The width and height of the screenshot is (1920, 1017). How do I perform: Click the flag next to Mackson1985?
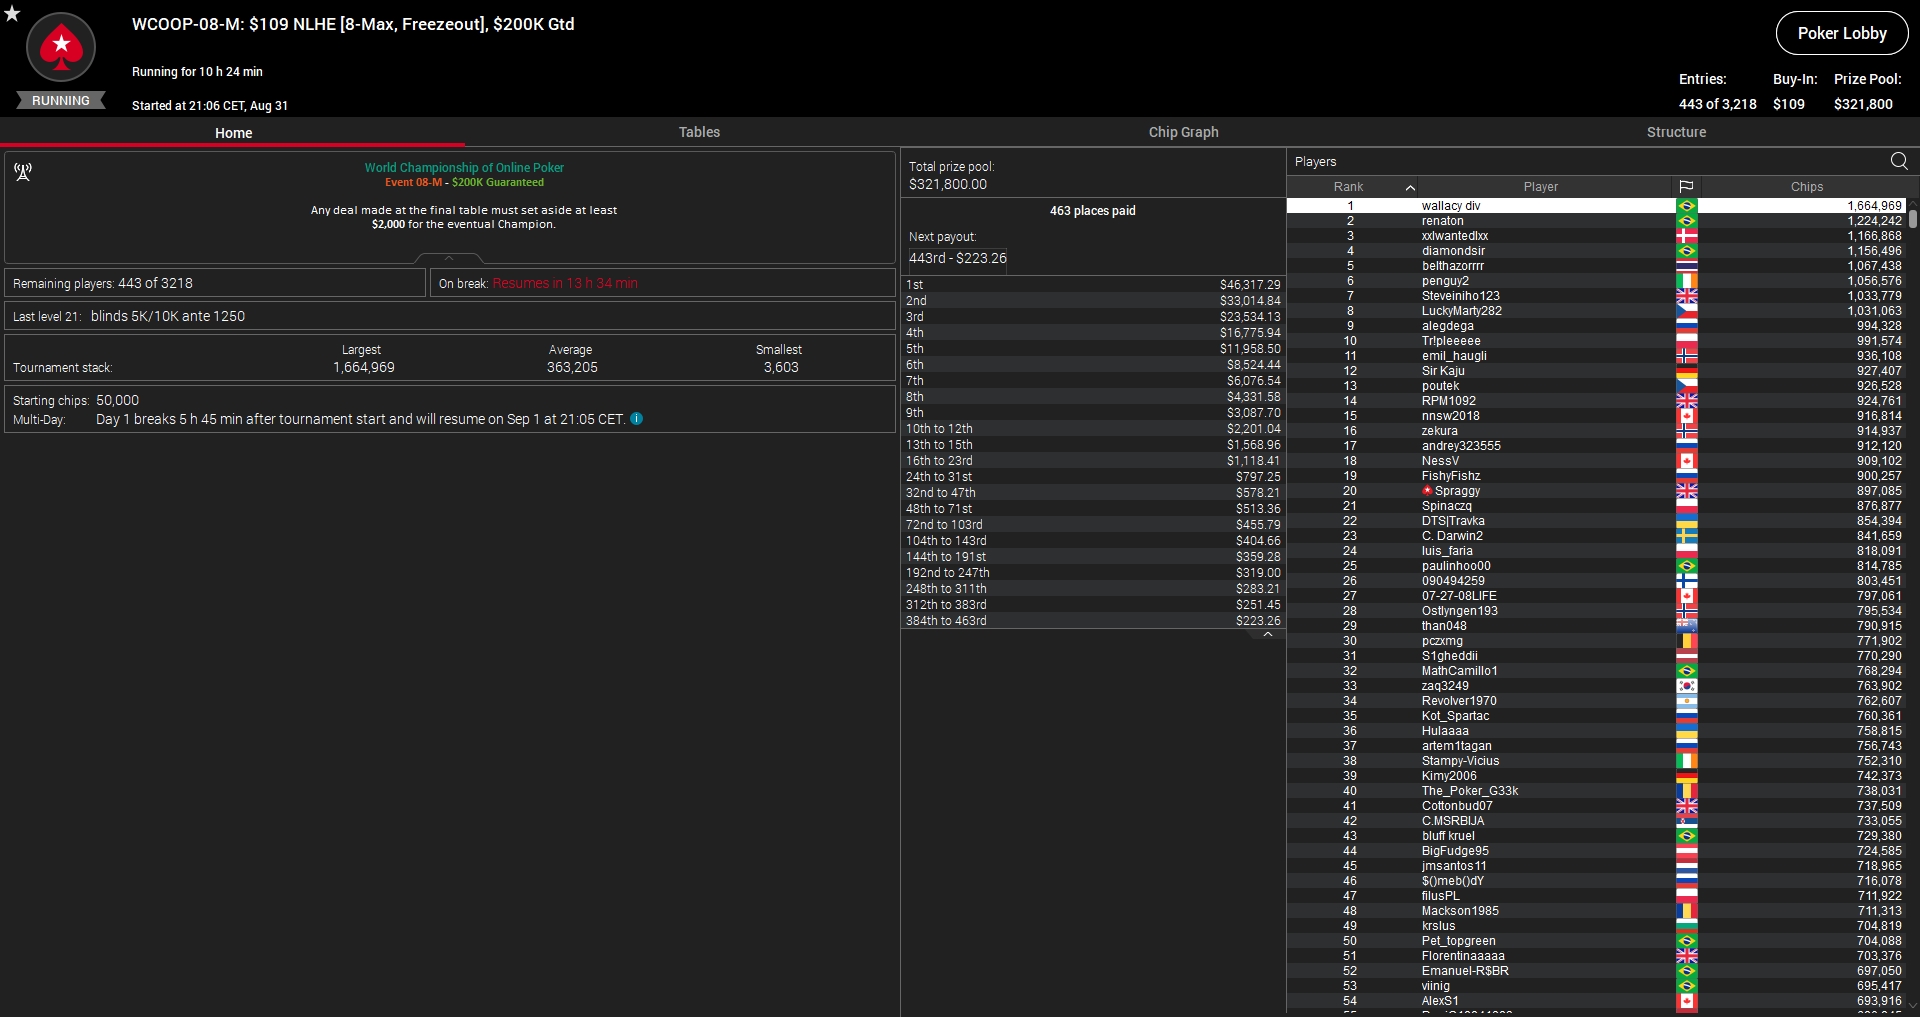(x=1687, y=911)
